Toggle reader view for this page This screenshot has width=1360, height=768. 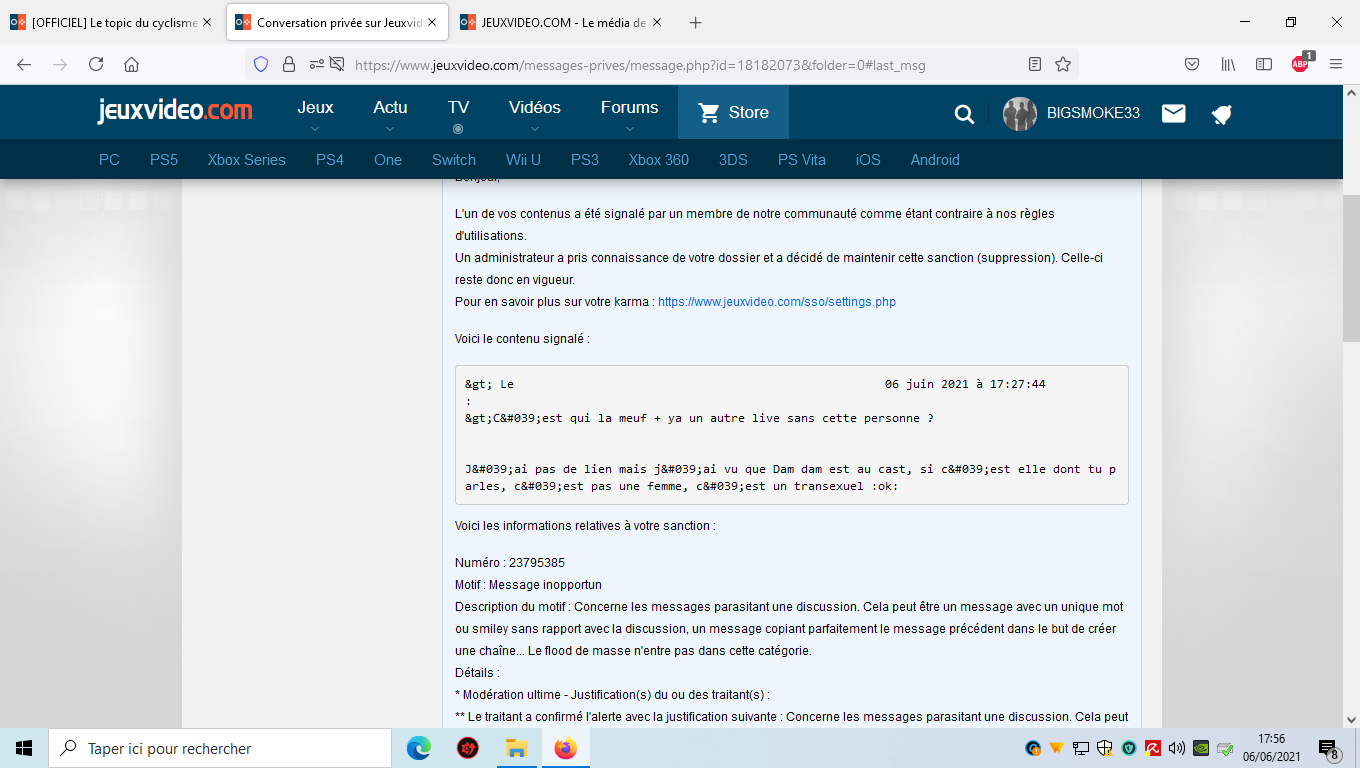coord(1035,64)
